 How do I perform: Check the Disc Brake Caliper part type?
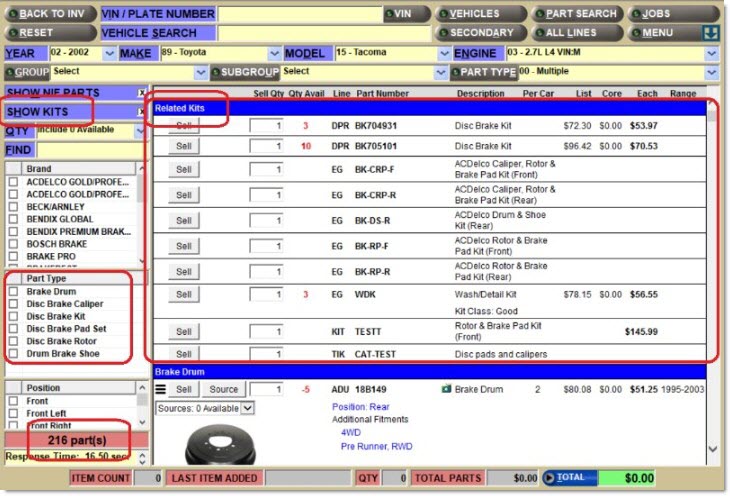13,304
